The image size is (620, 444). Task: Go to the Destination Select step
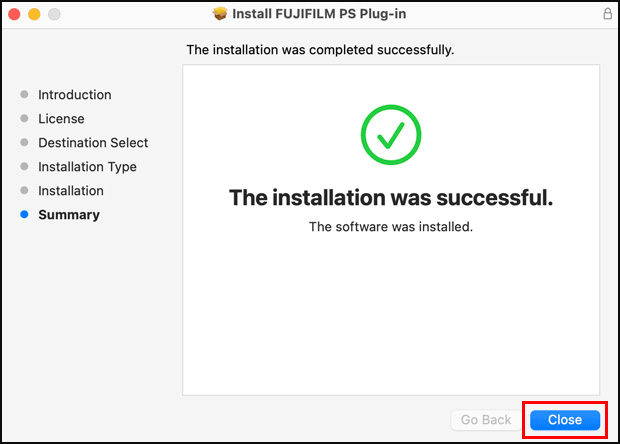click(93, 143)
